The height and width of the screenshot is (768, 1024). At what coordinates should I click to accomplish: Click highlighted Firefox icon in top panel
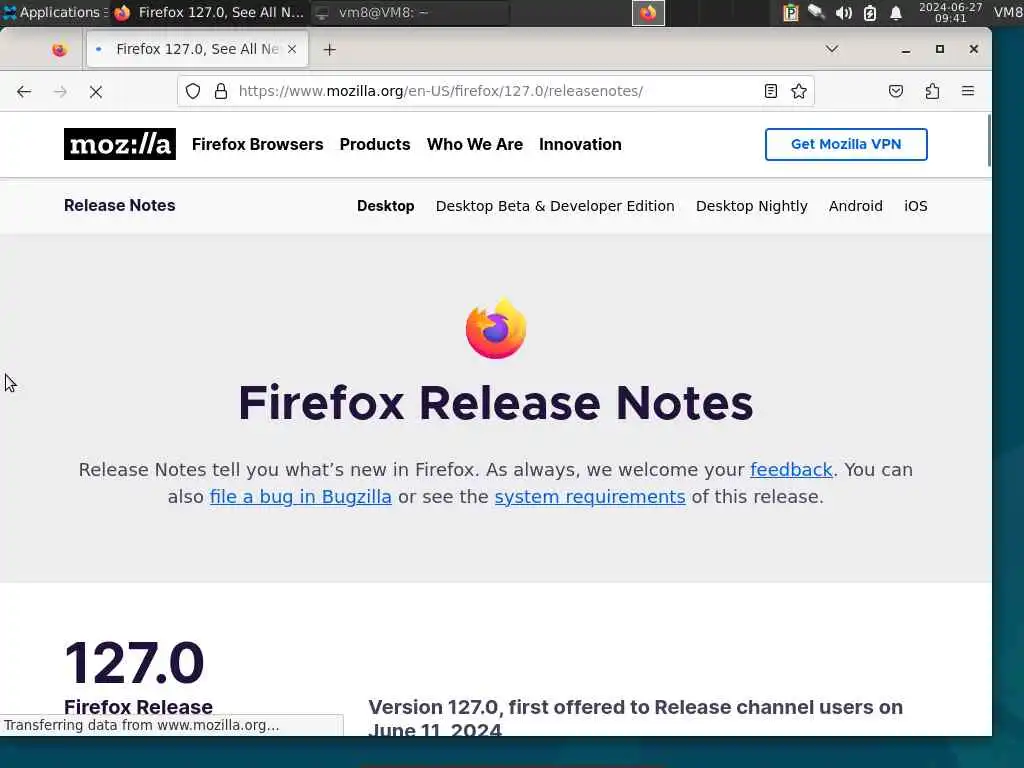pyautogui.click(x=648, y=12)
